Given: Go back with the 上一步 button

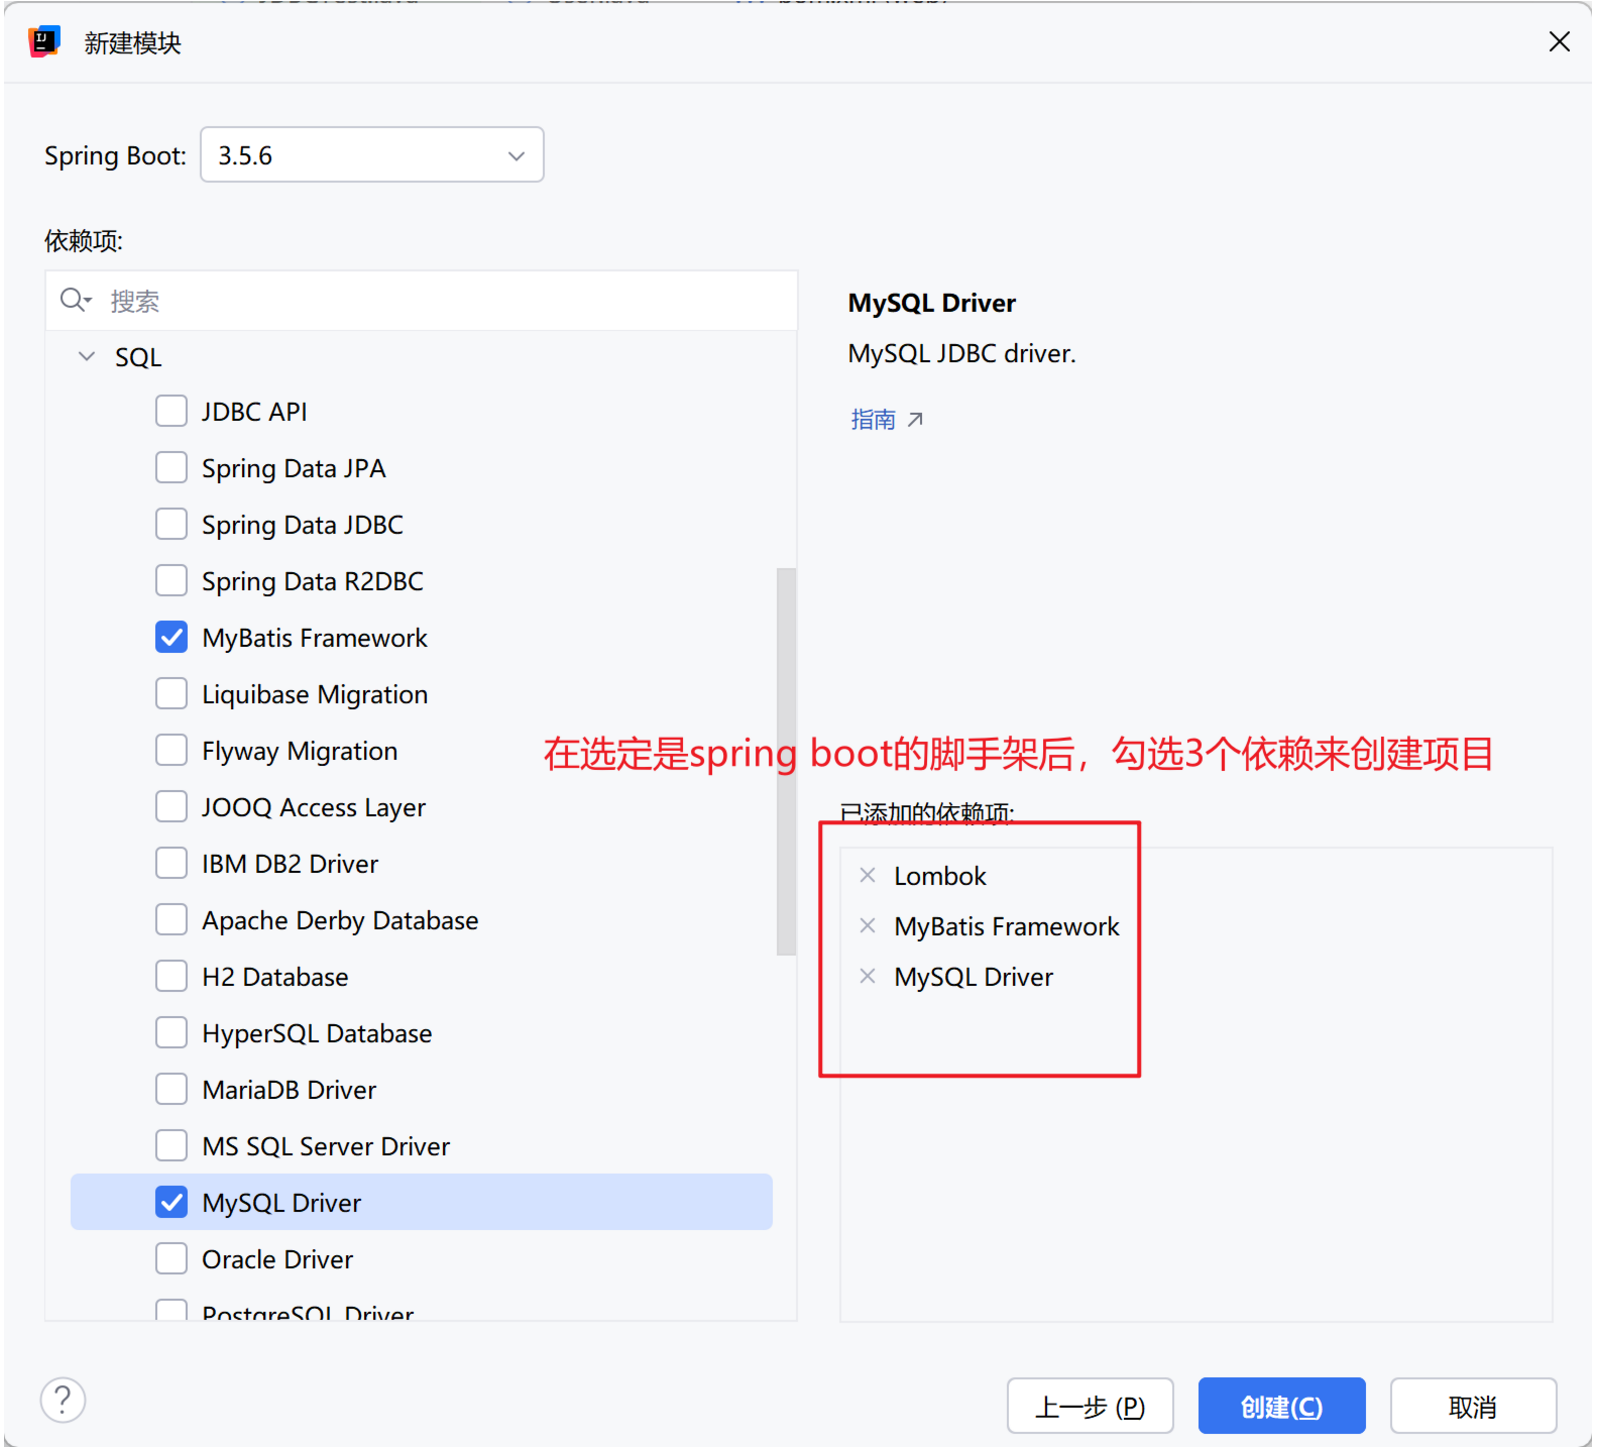Looking at the screenshot, I should click(x=1090, y=1406).
